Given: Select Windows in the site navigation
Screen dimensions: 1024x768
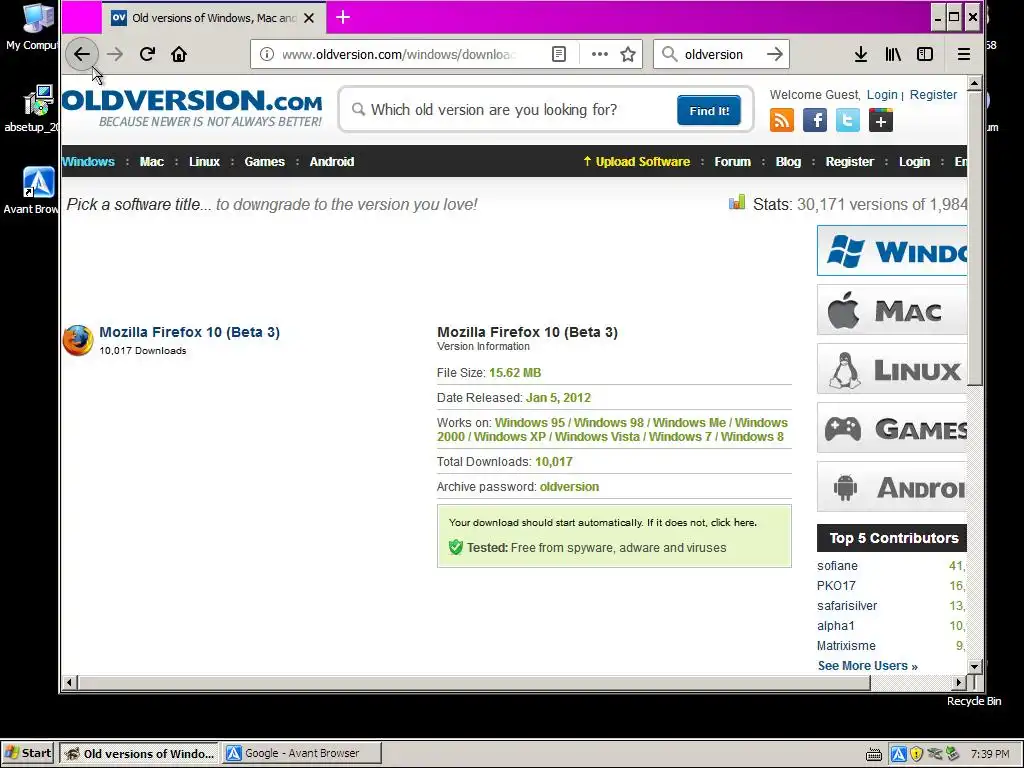Looking at the screenshot, I should [89, 162].
